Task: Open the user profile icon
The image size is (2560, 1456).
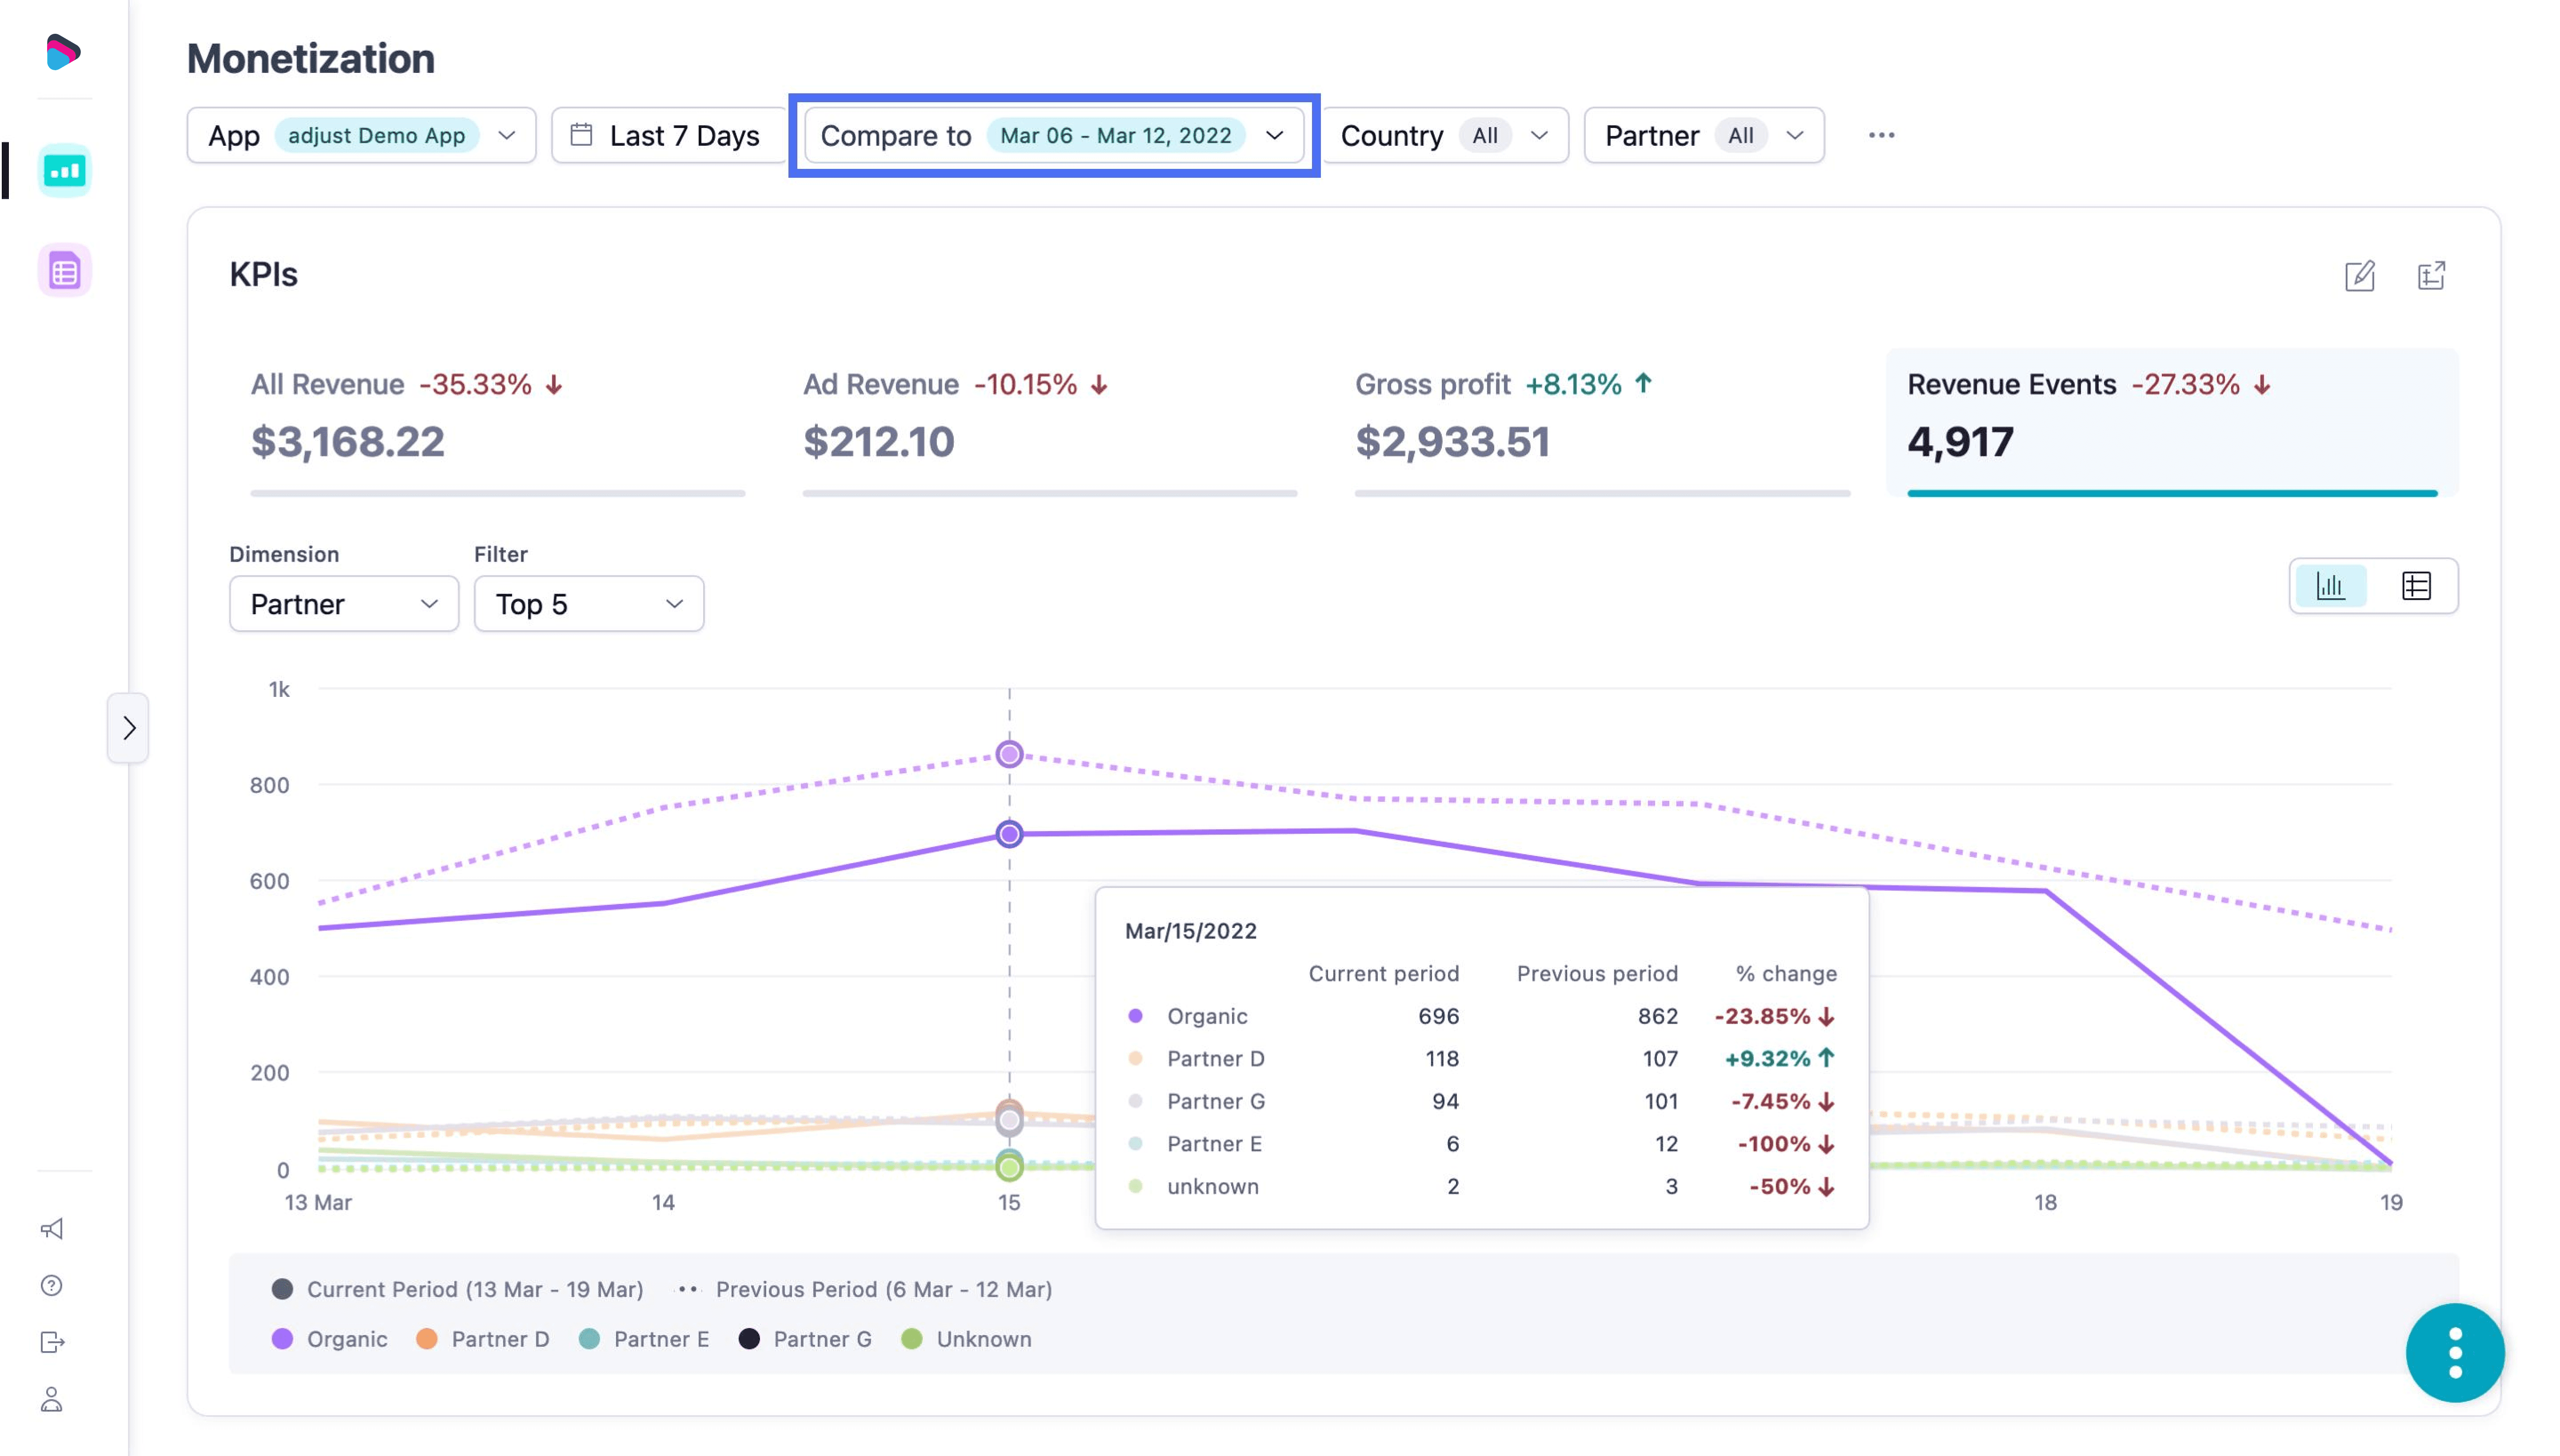Action: tap(52, 1399)
